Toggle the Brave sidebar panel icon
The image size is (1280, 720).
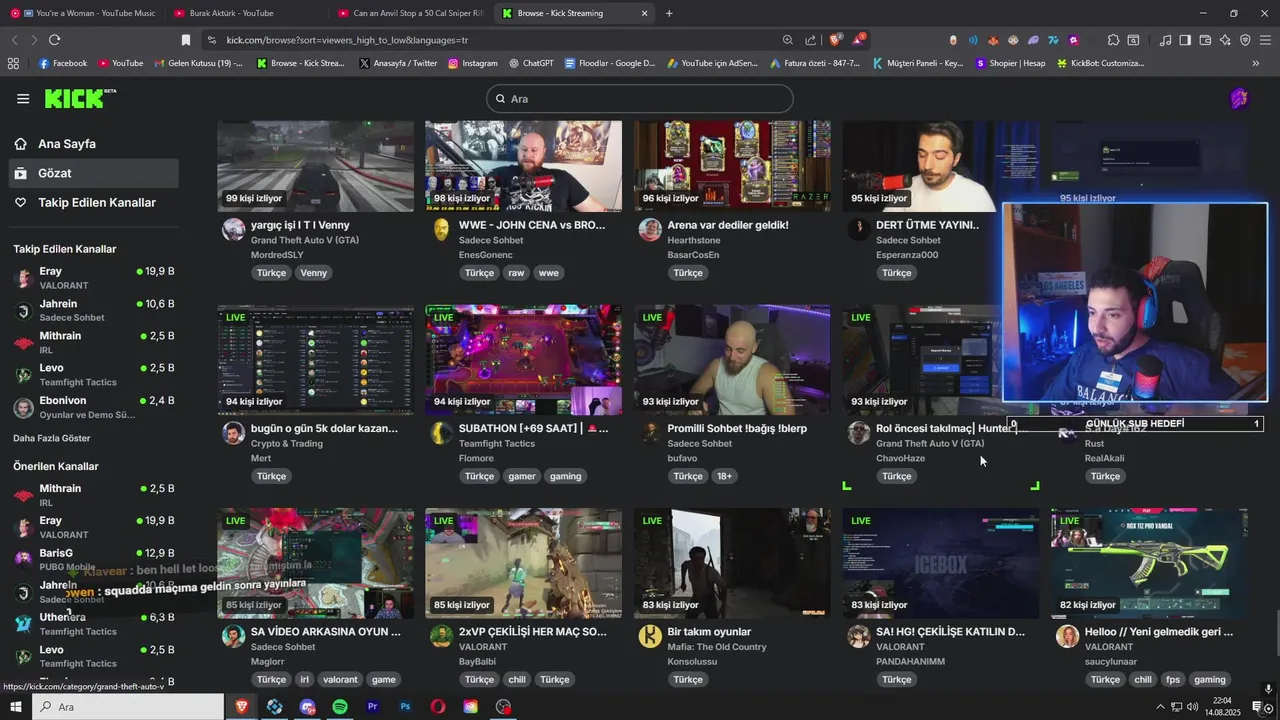[1185, 40]
